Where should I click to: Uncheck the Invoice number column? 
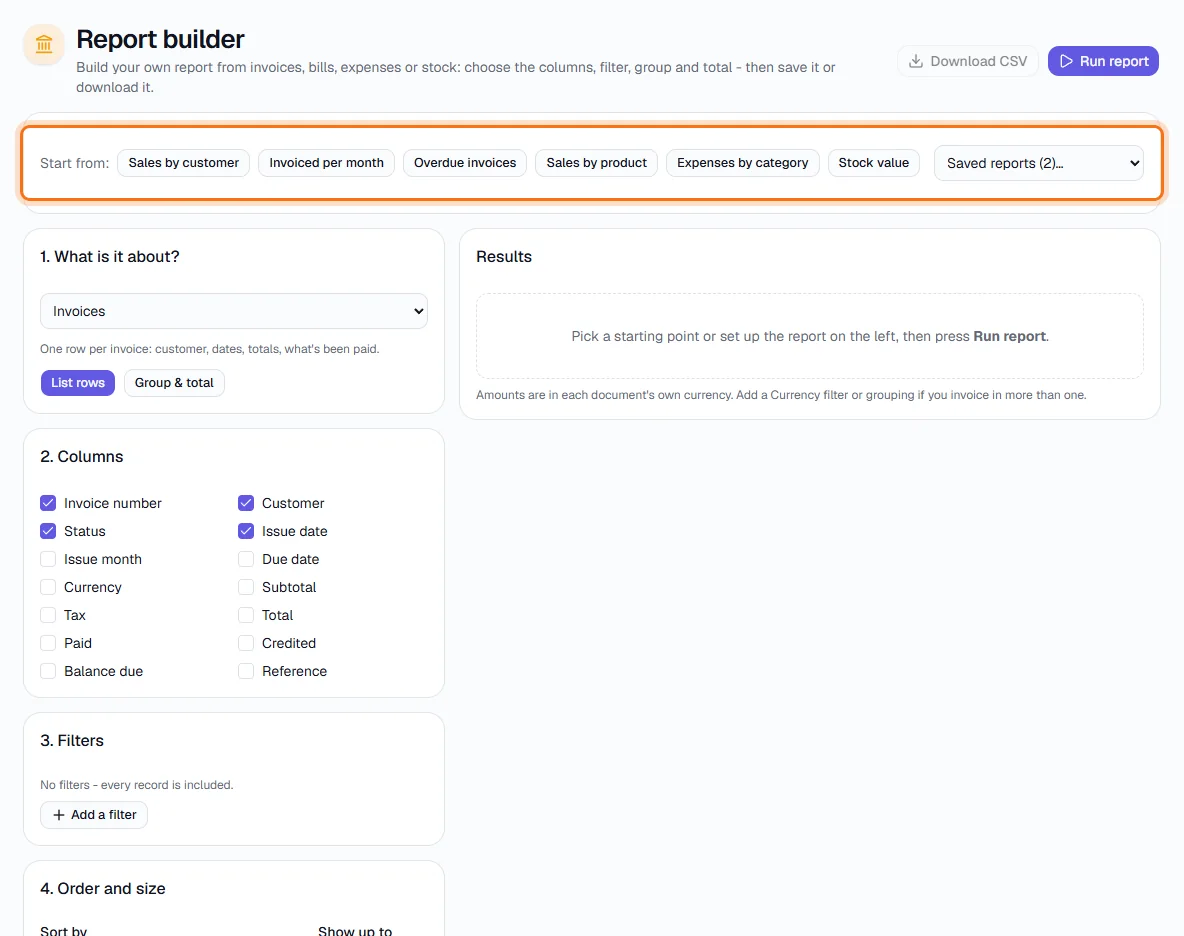48,503
